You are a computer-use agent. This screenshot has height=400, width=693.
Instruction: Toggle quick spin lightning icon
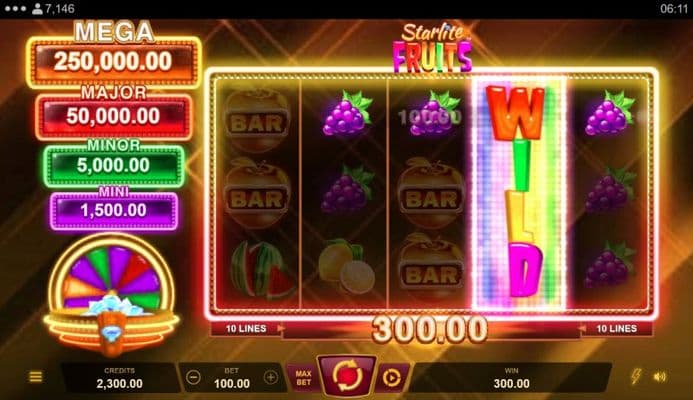tap(636, 376)
